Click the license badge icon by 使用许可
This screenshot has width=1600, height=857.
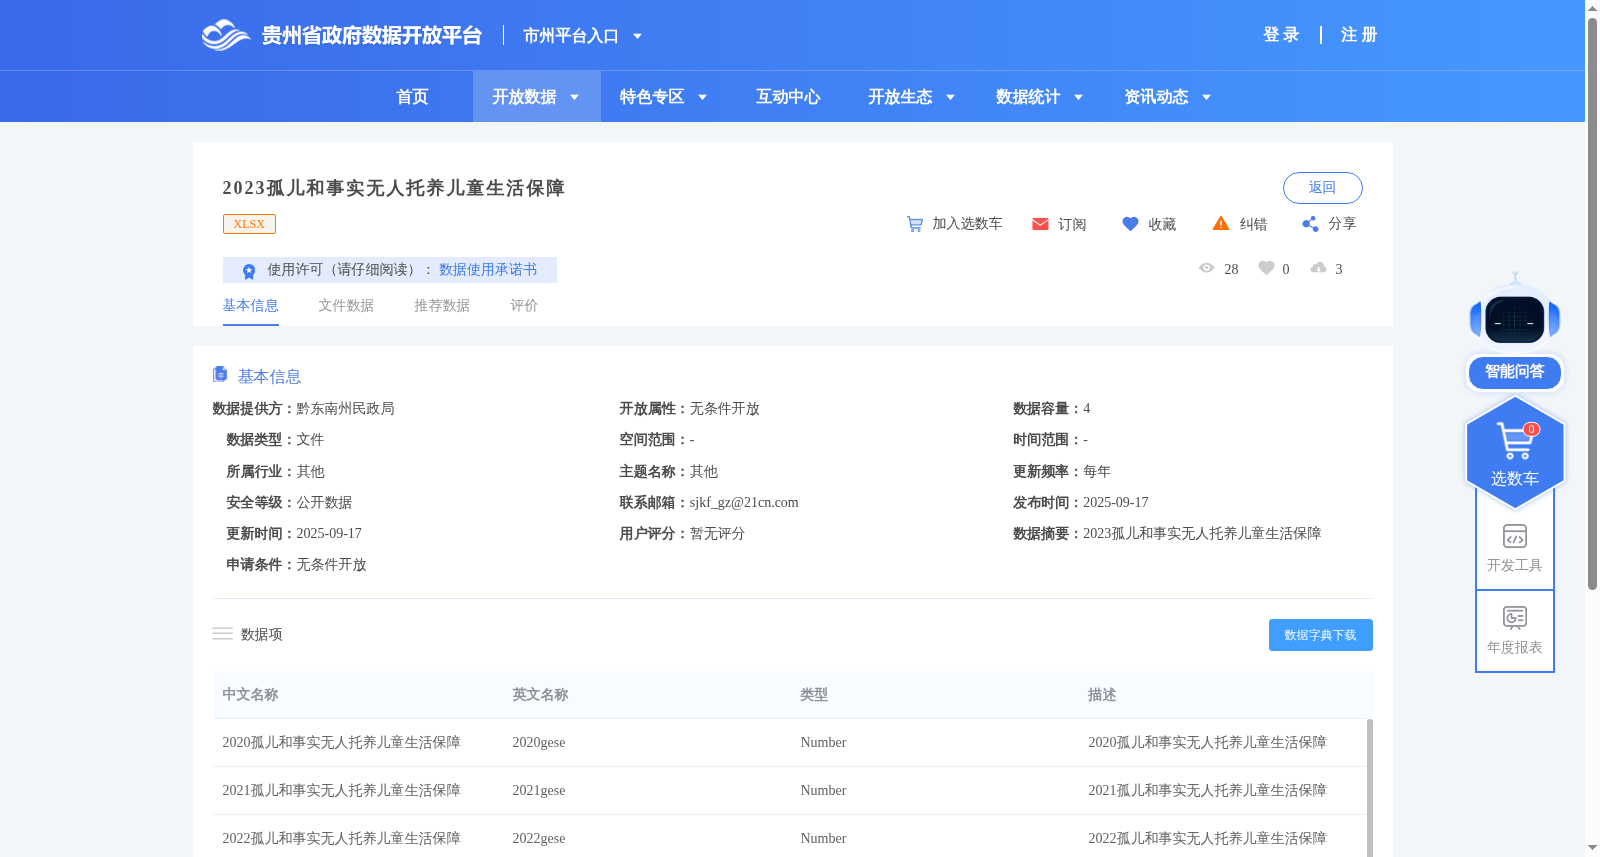pyautogui.click(x=249, y=271)
